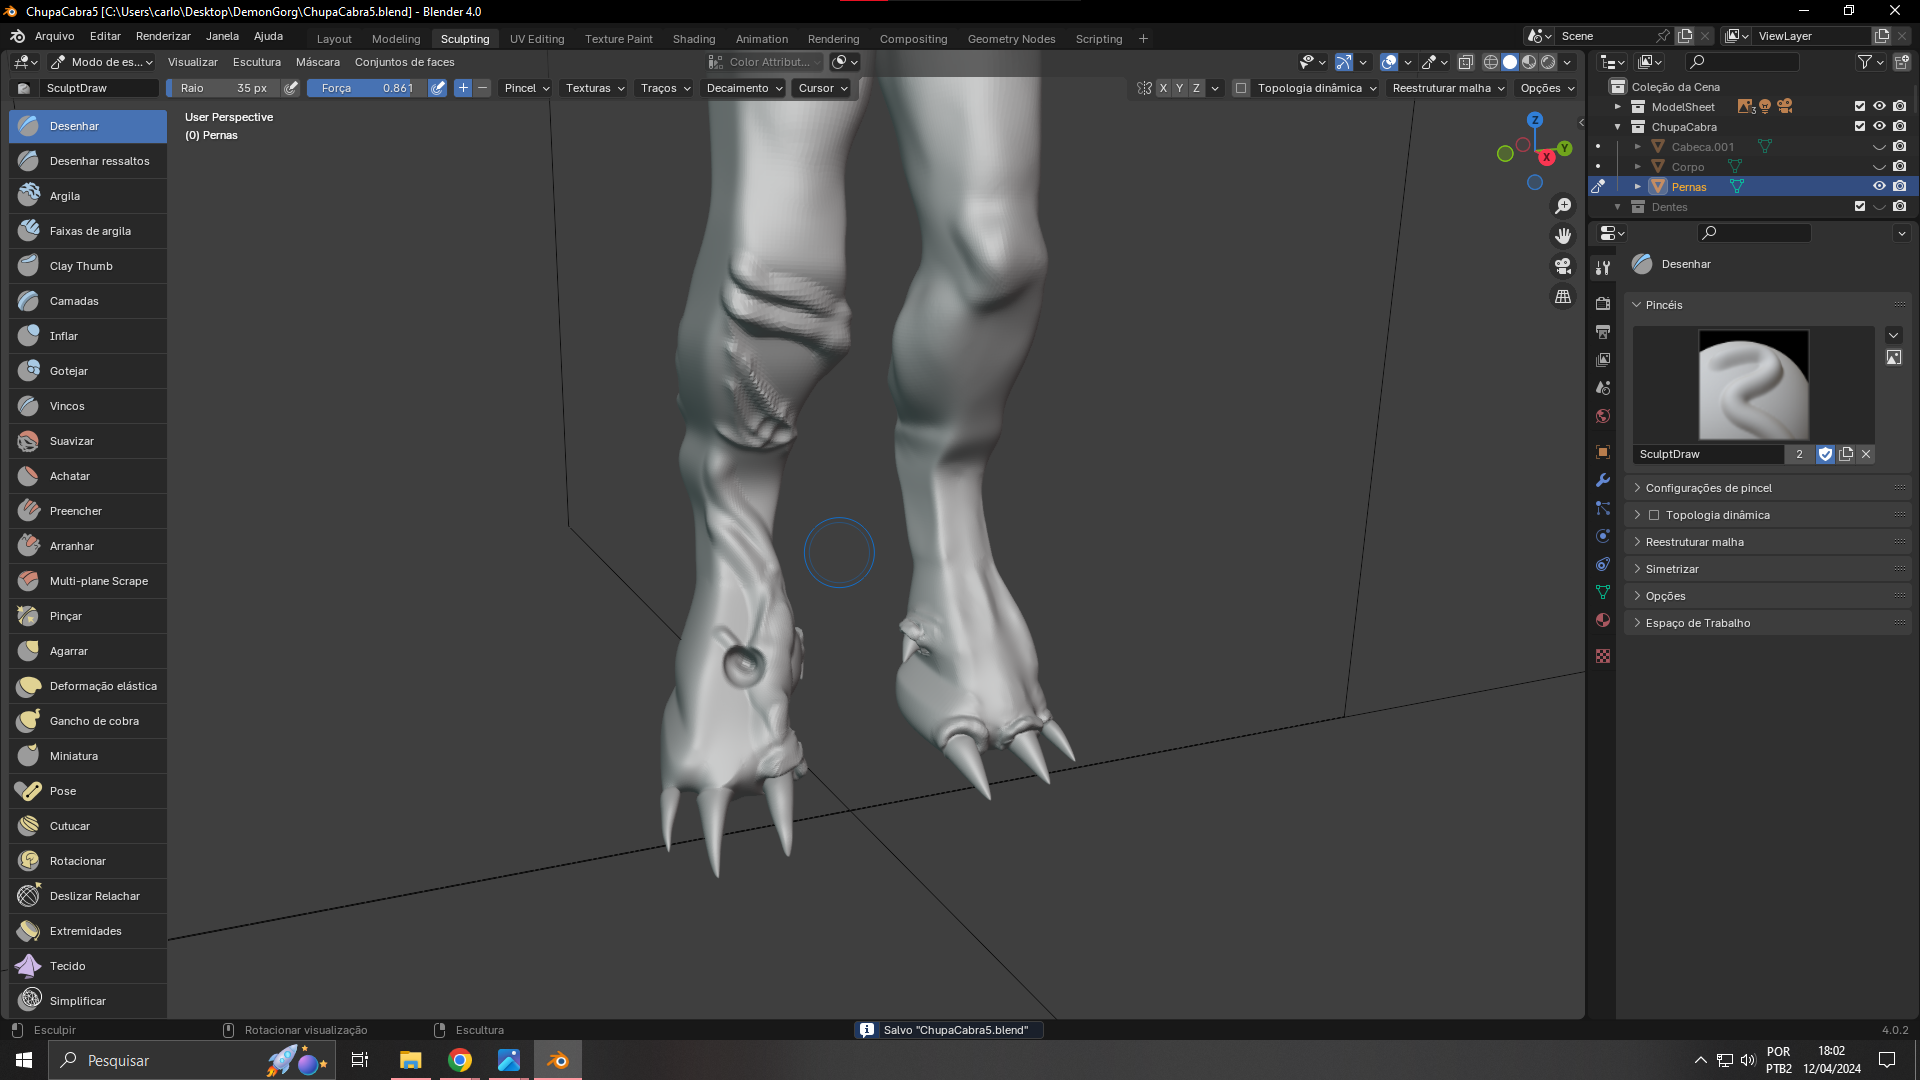This screenshot has height=1080, width=1920.
Task: Hide the Pernas object with eye icon
Action: [1879, 187]
